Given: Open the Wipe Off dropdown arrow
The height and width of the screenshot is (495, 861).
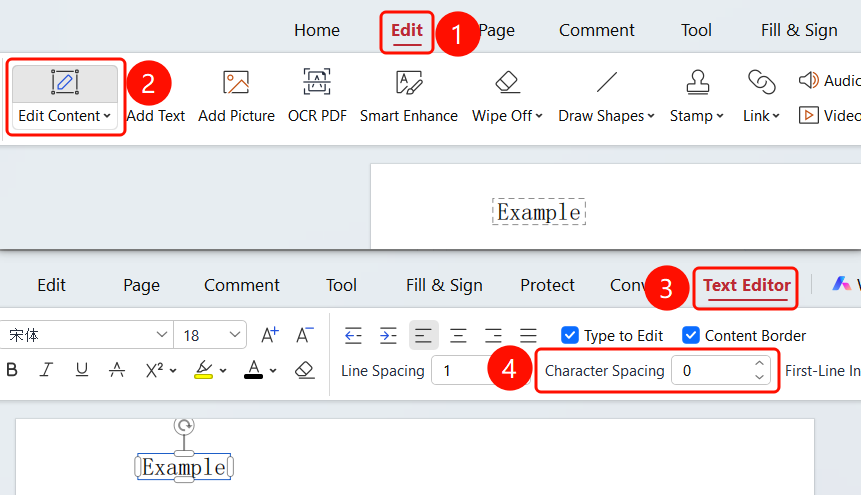Looking at the screenshot, I should tap(539, 116).
